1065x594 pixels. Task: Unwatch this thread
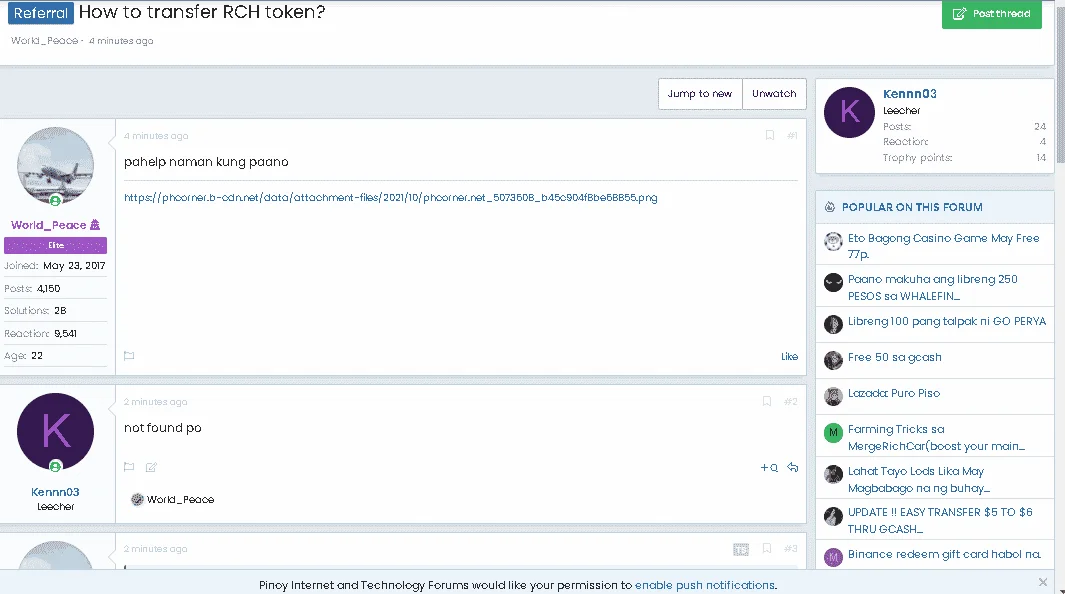click(x=774, y=94)
